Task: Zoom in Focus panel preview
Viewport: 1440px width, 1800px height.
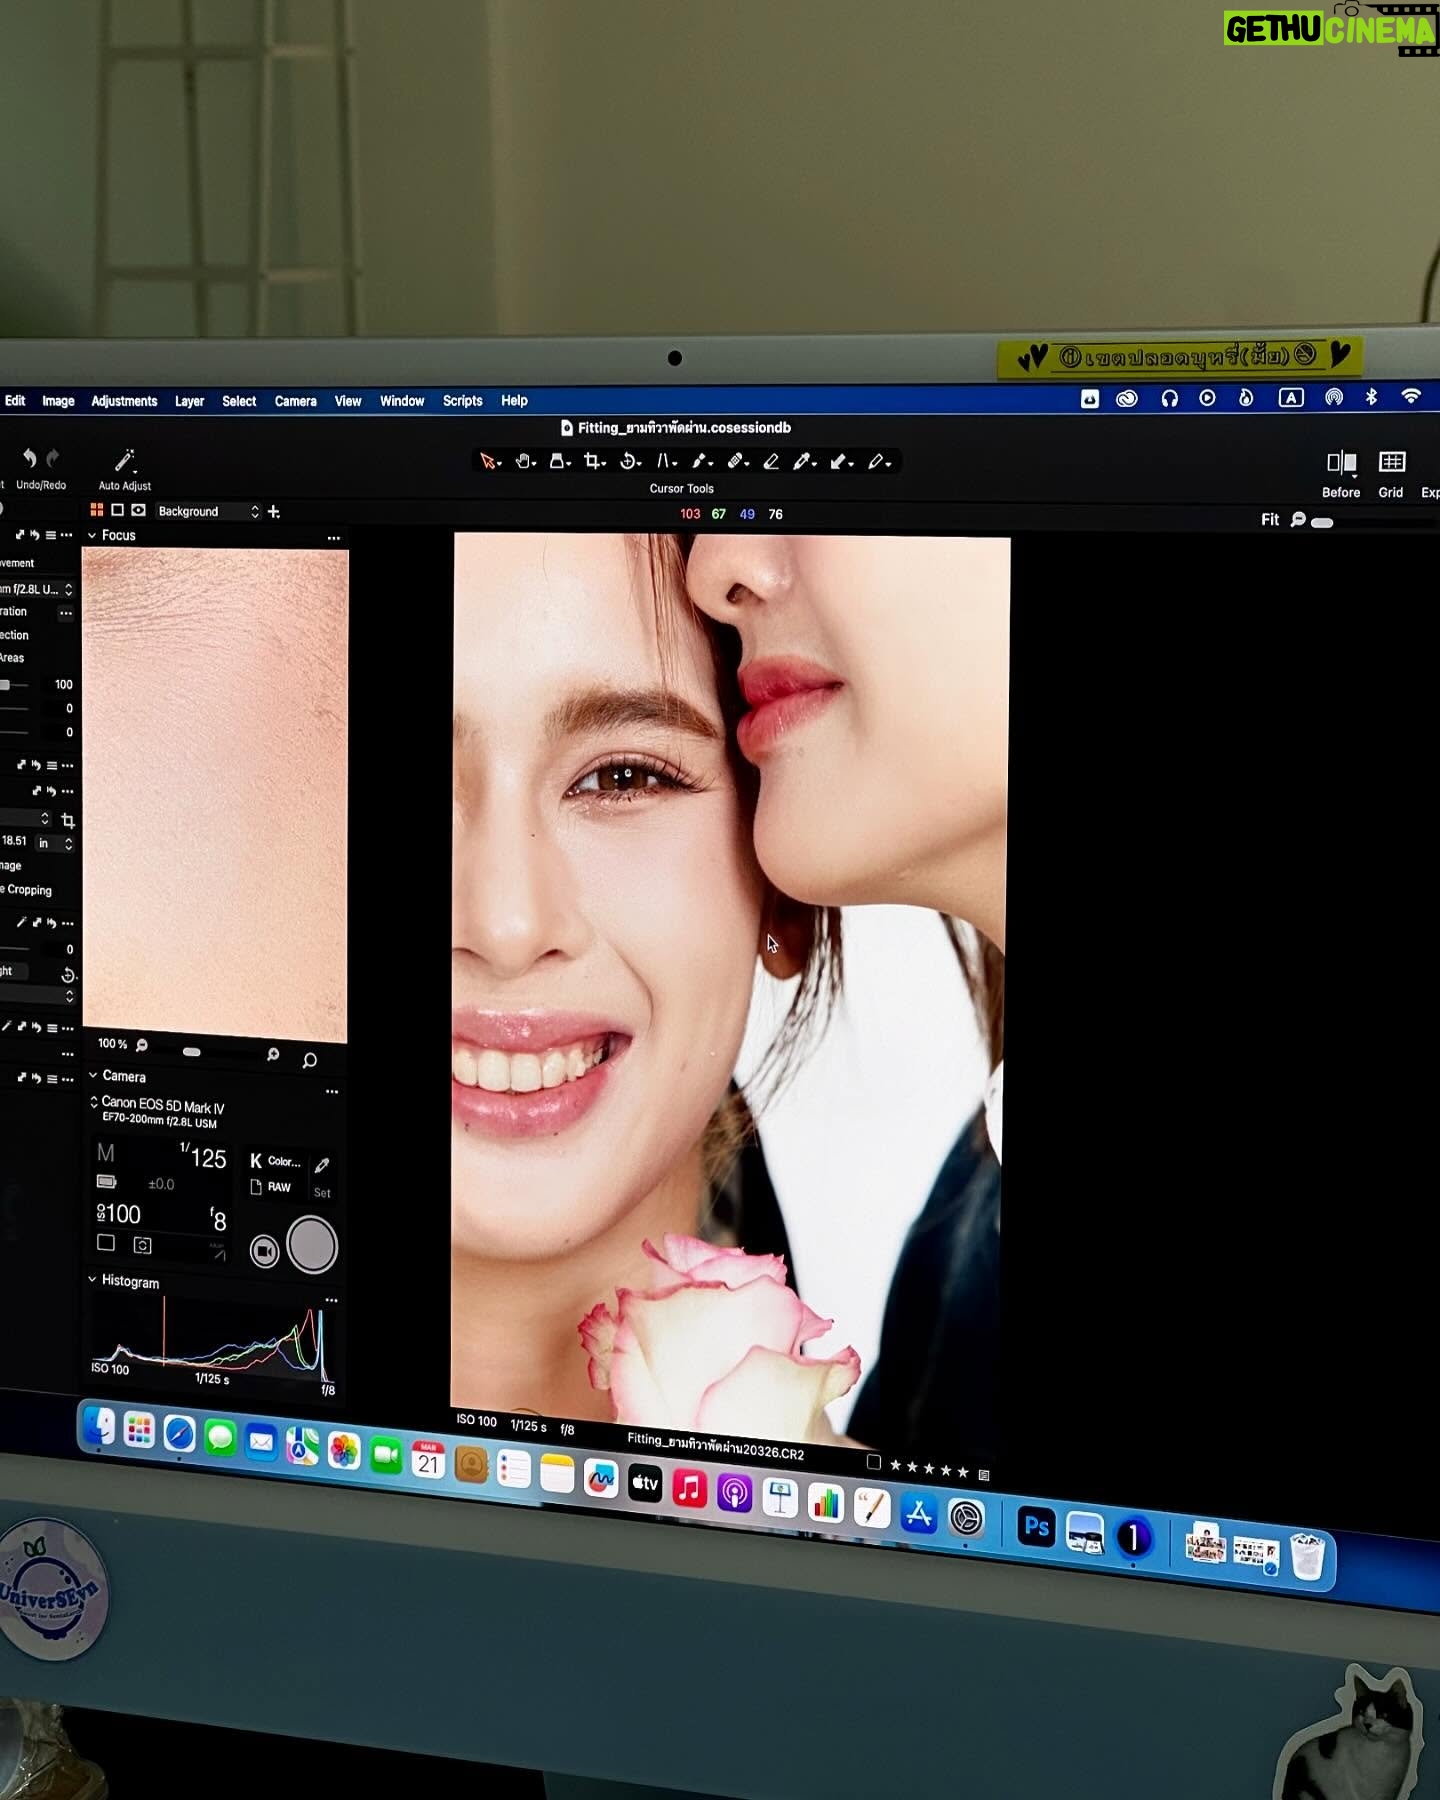Action: click(x=273, y=1055)
